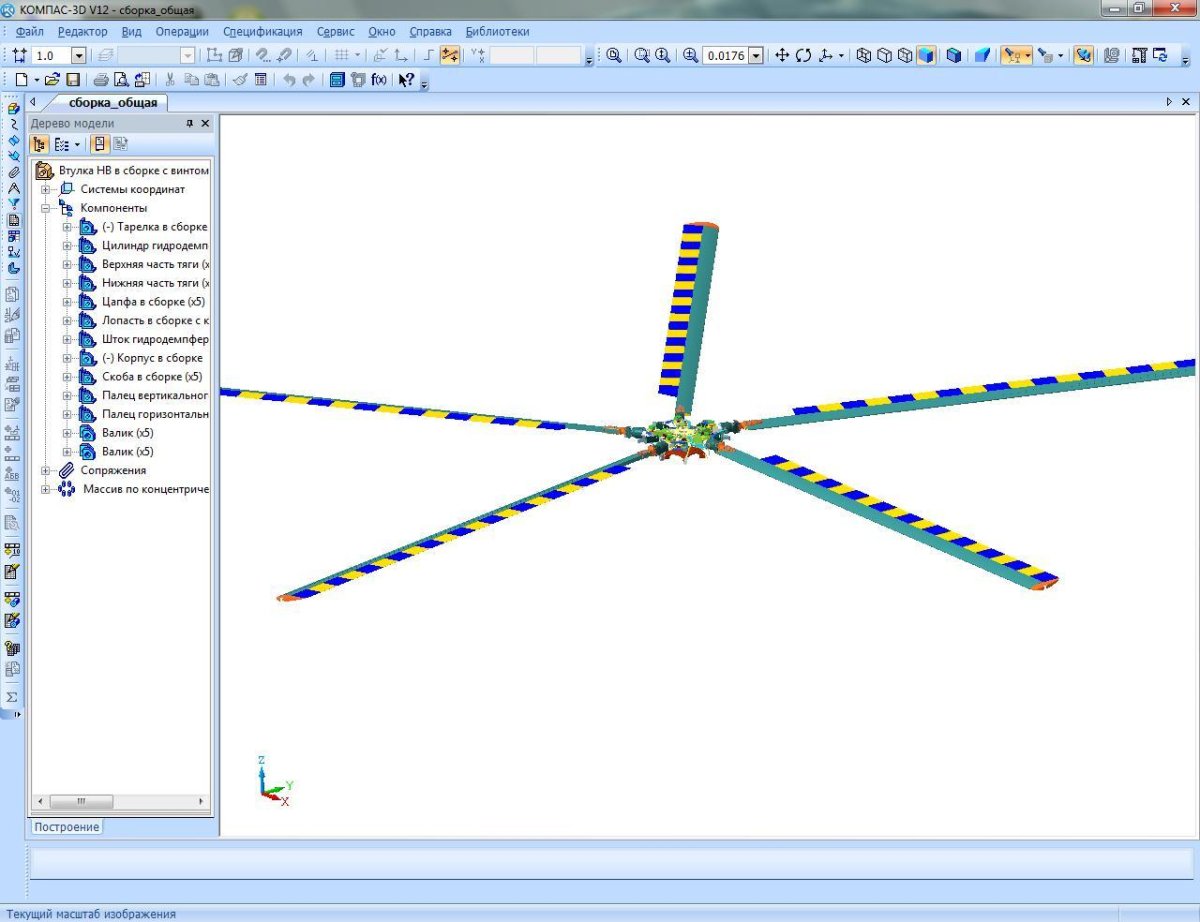Switch to Wireframe display mode icon
1200x922 pixels.
[x=865, y=56]
